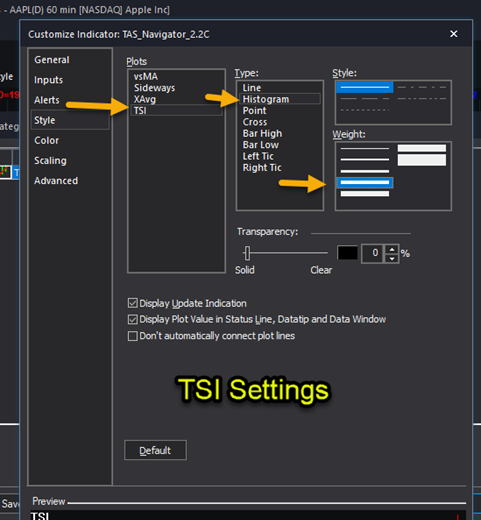Increase transparency percent with up arrow
This screenshot has width=481, height=520.
392,249
